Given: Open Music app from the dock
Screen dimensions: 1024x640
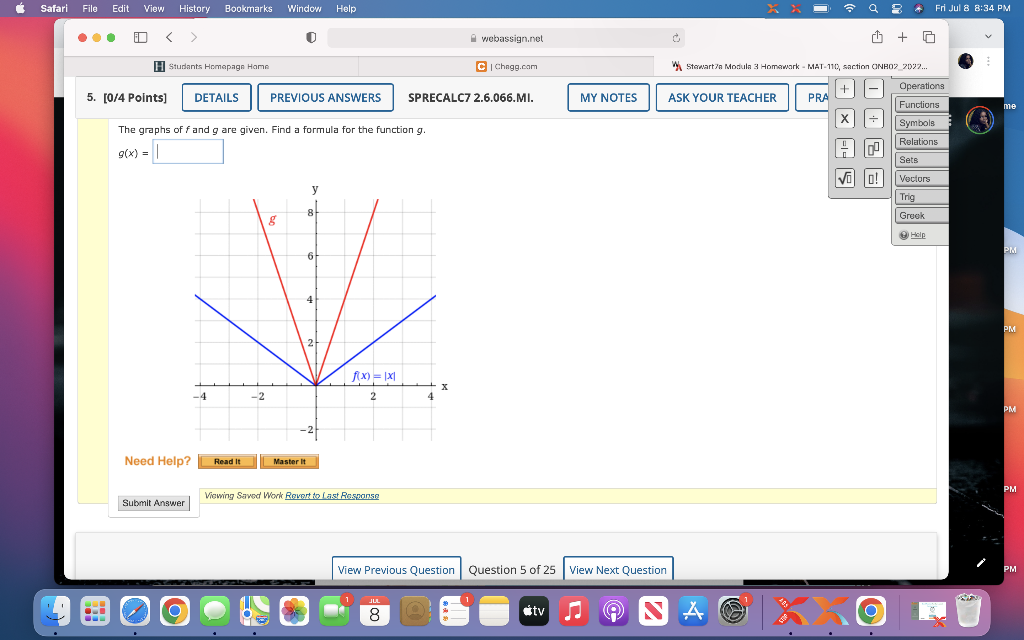Looking at the screenshot, I should pos(573,611).
